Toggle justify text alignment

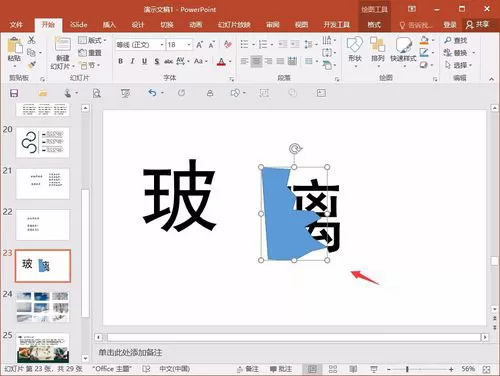[x=280, y=61]
